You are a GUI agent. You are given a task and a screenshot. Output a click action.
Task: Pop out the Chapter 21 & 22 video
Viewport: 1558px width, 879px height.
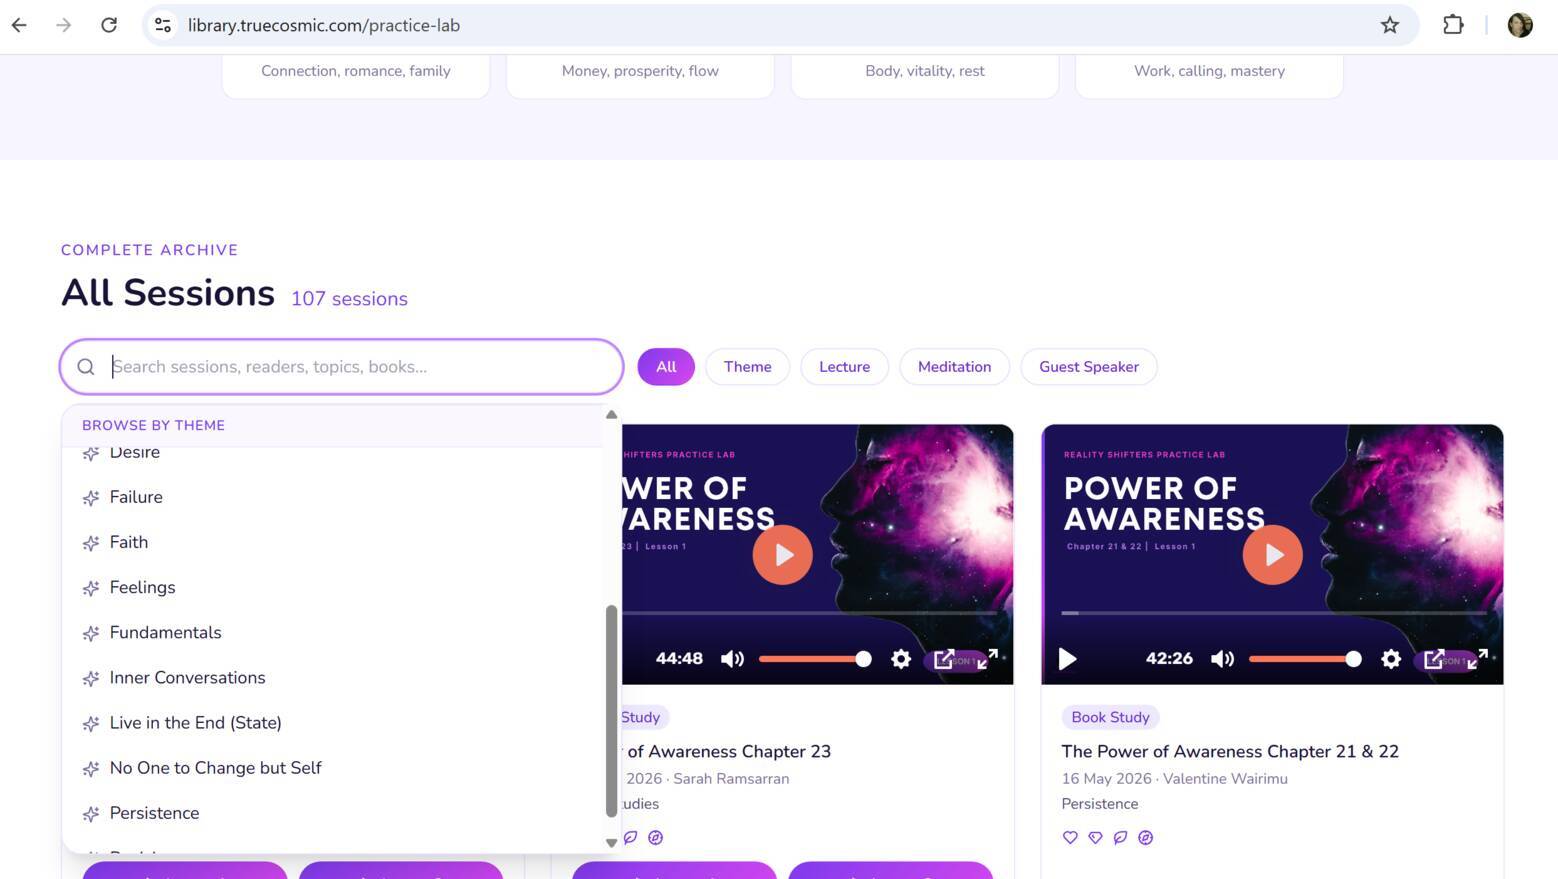[x=1434, y=659]
